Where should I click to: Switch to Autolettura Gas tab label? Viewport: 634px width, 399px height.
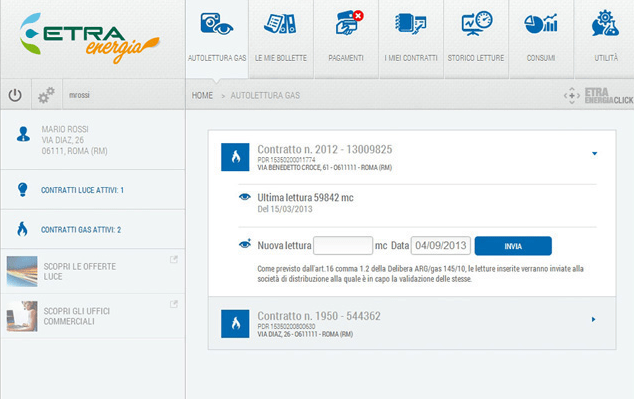pyautogui.click(x=217, y=58)
